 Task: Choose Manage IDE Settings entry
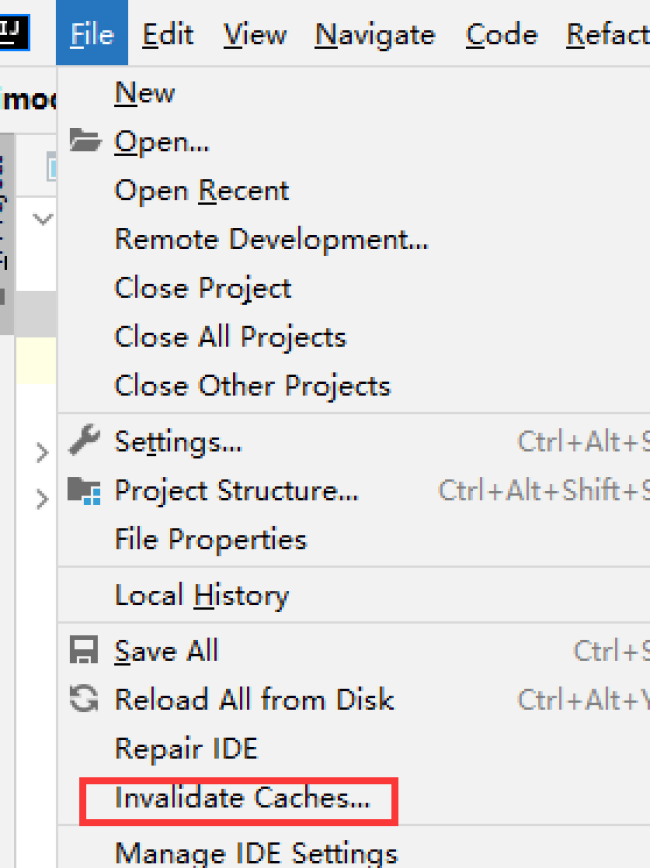(256, 853)
